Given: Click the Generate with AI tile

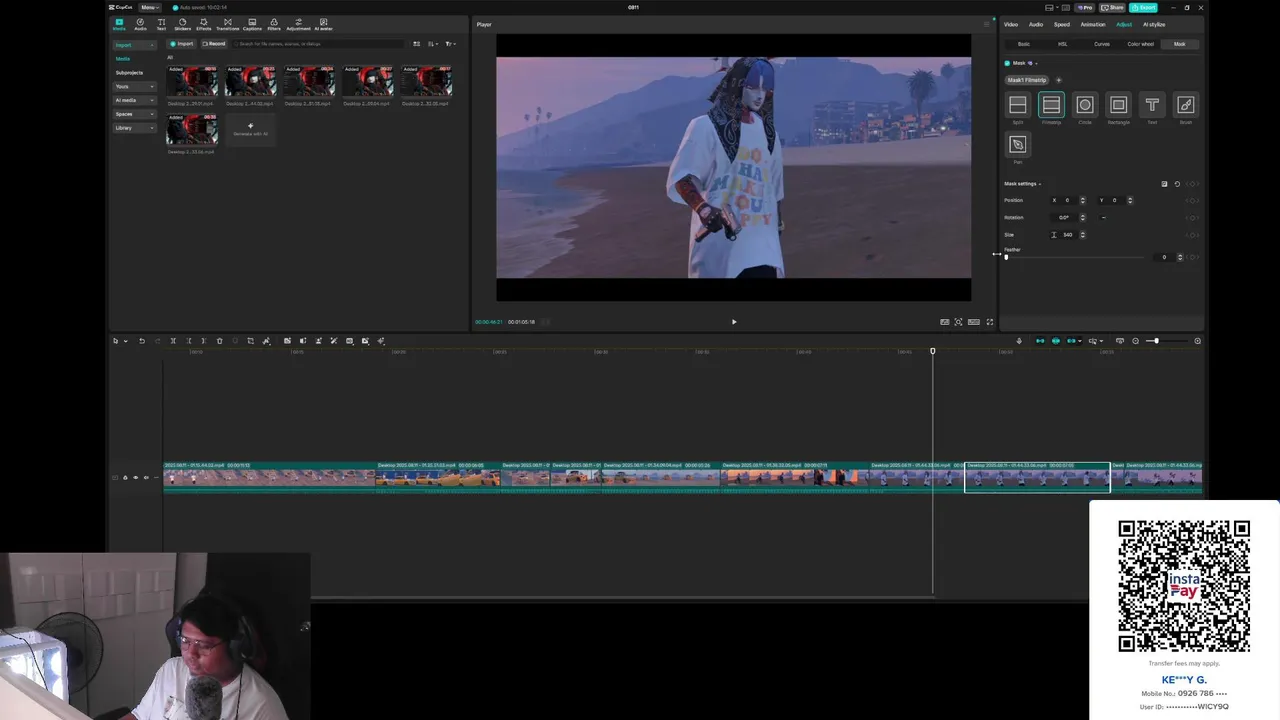Looking at the screenshot, I should pos(250,129).
